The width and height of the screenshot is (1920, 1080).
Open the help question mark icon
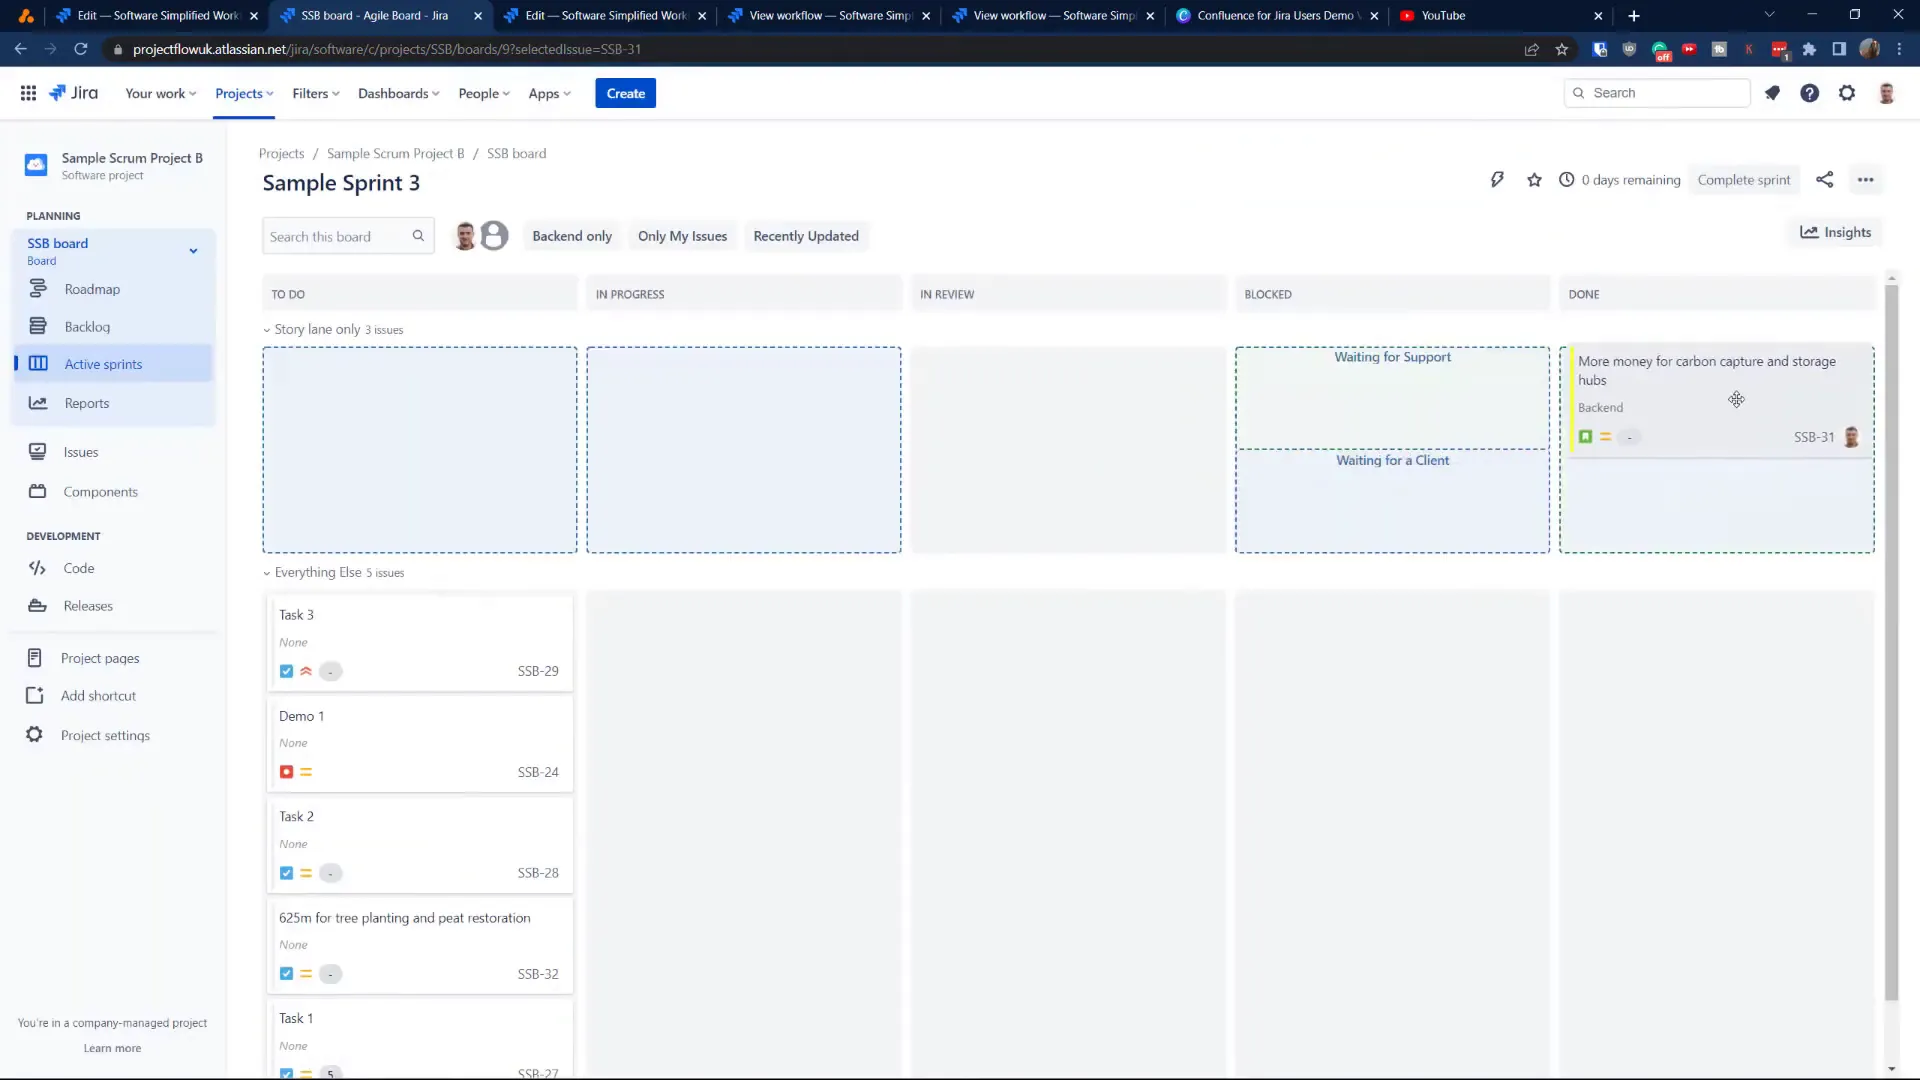pyautogui.click(x=1809, y=93)
